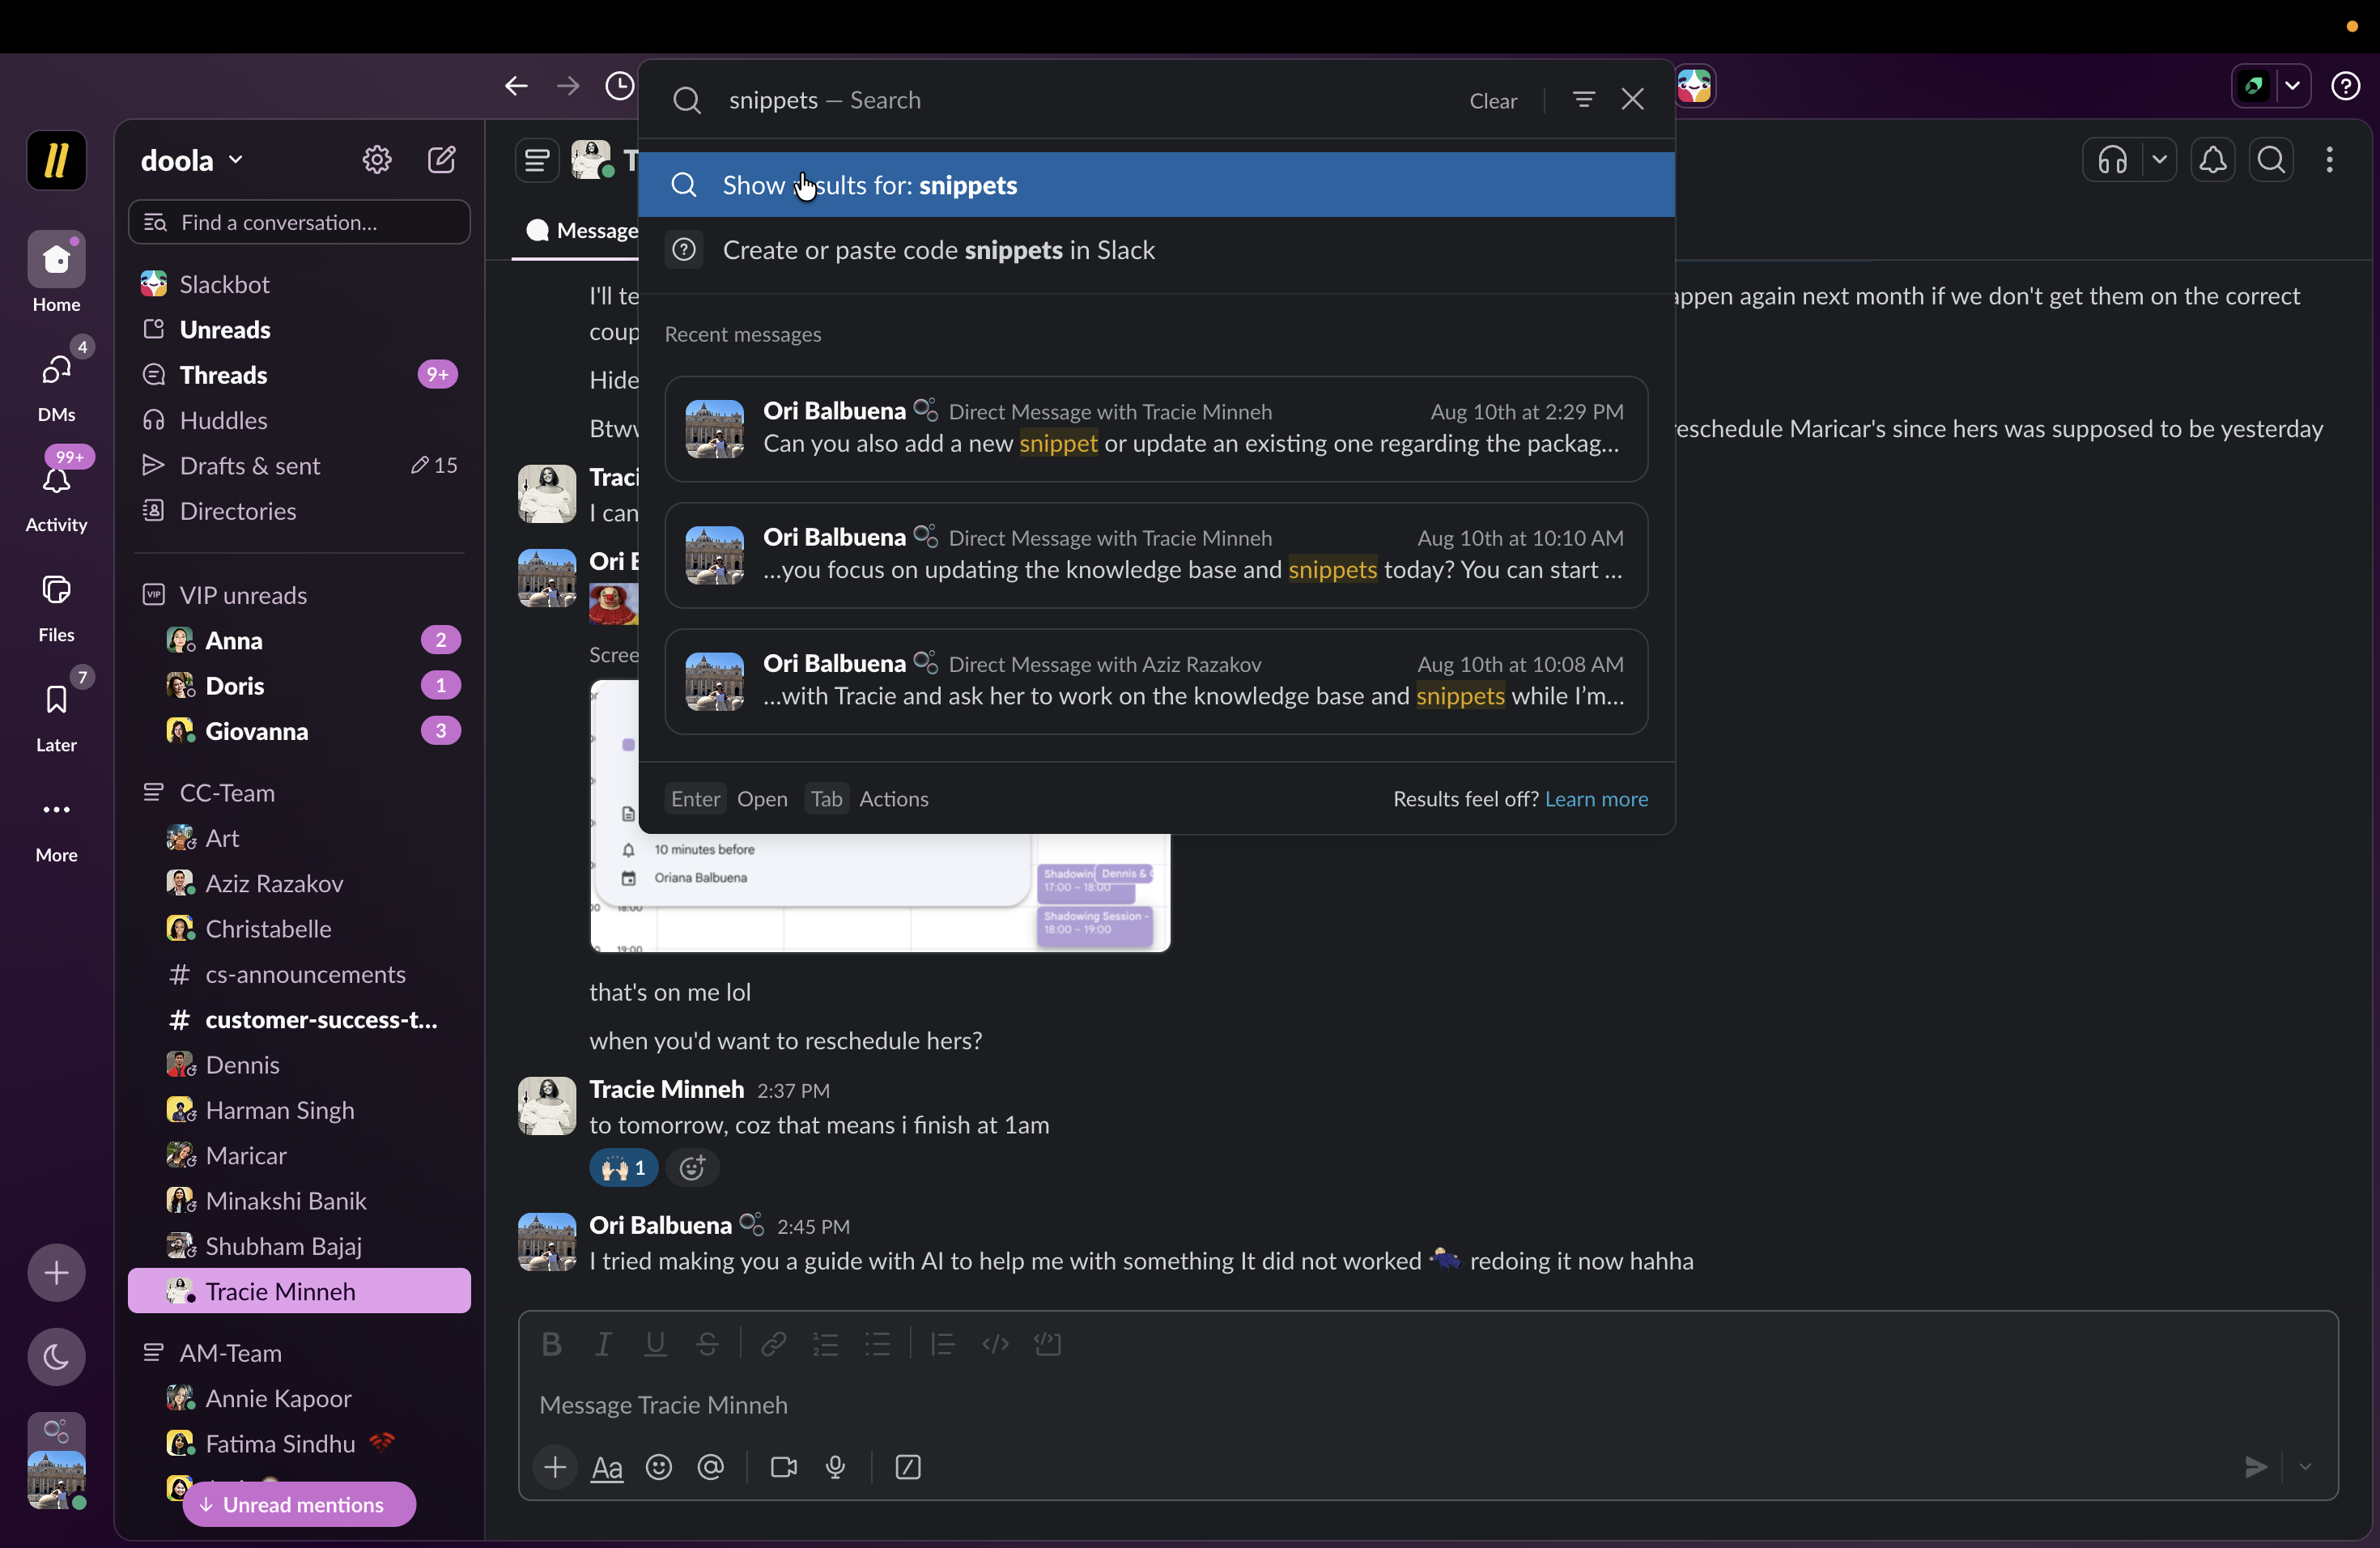Switch to the Messages tab
This screenshot has height=1548, width=2380.
(583, 231)
